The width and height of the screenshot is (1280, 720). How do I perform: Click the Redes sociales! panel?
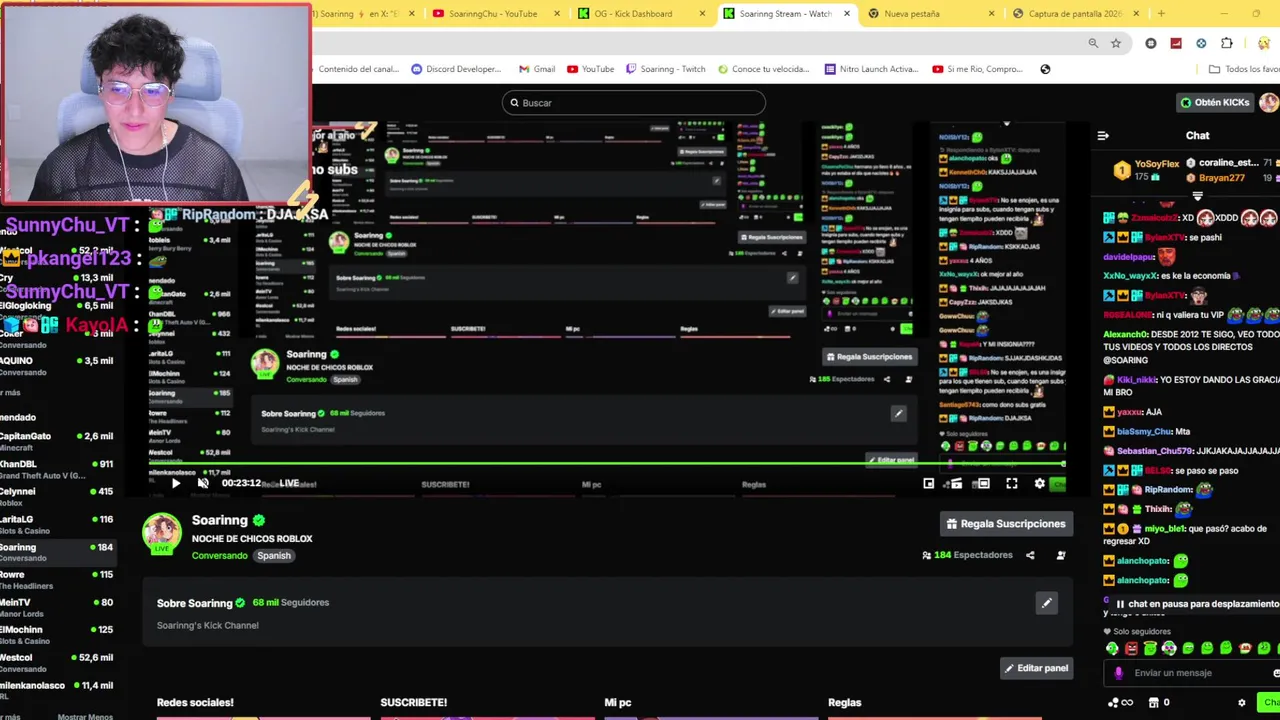(195, 703)
